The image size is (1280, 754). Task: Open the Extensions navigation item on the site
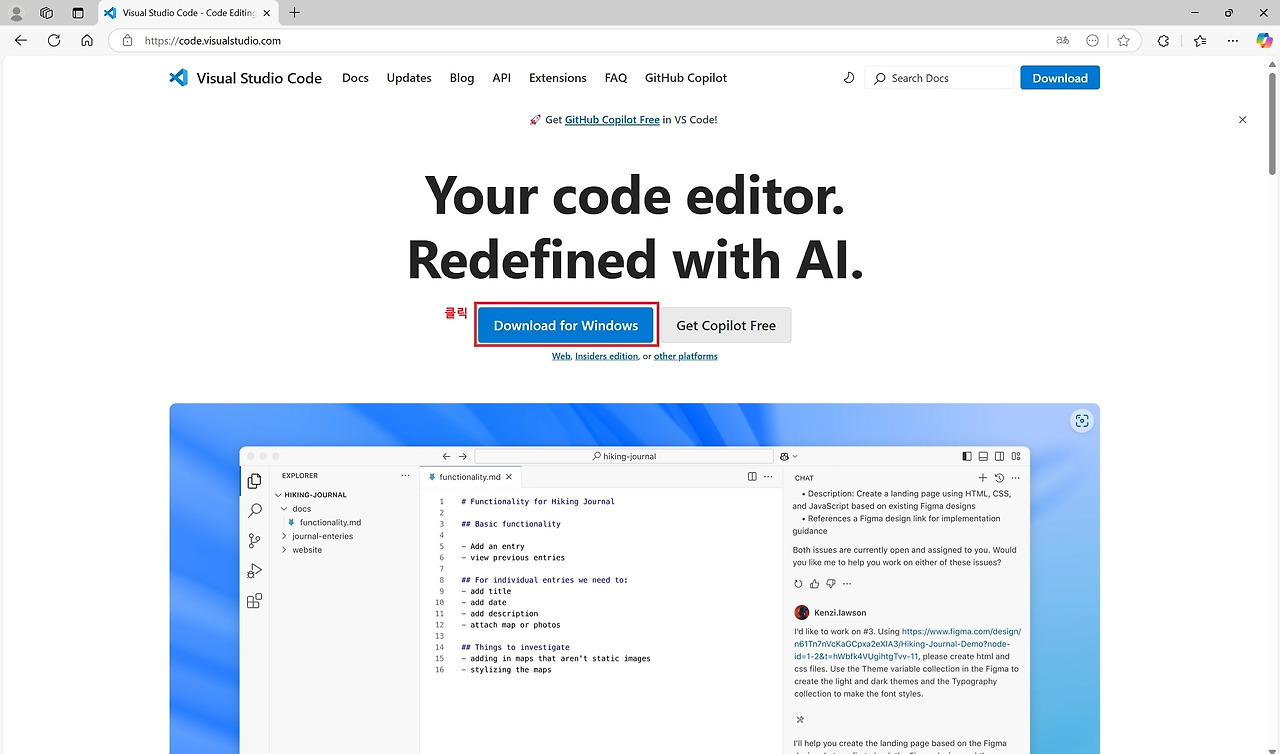[558, 78]
